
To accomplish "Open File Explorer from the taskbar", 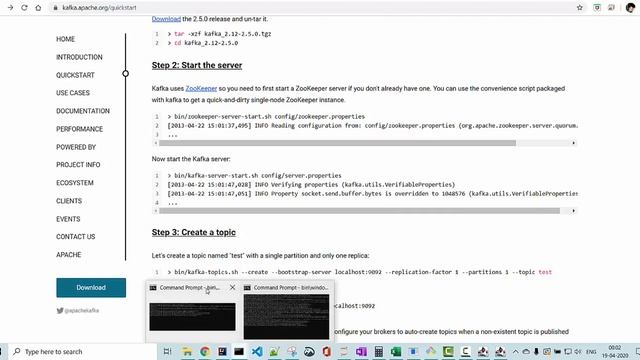I will pos(187,351).
